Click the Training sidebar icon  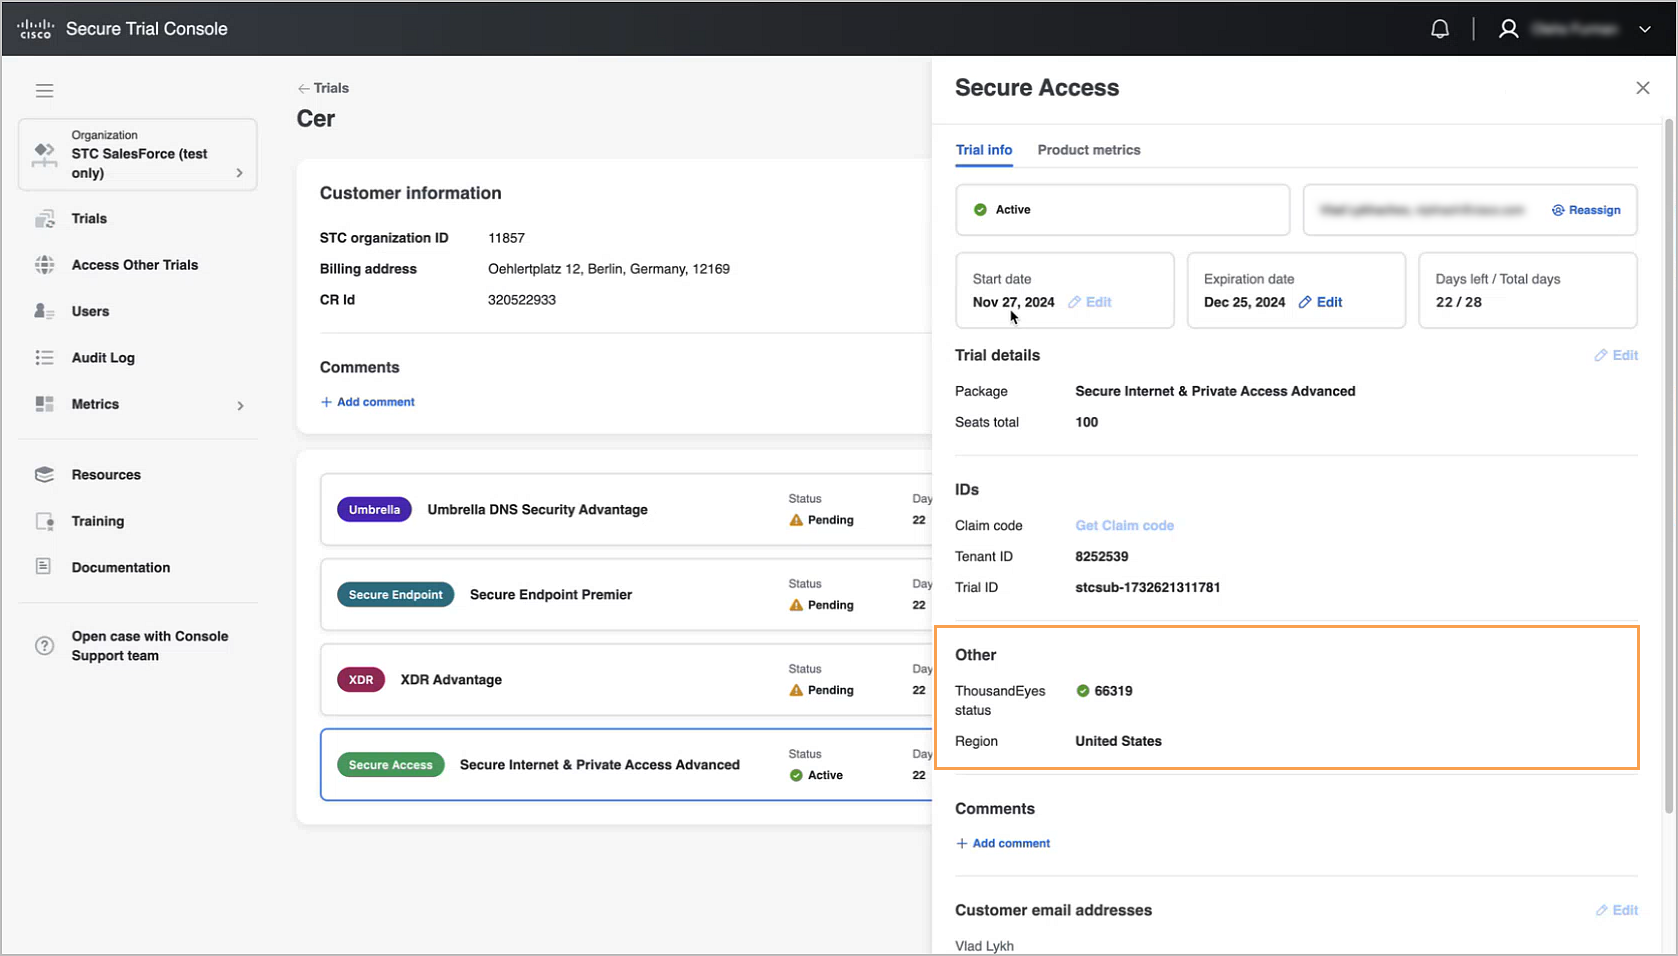(44, 521)
